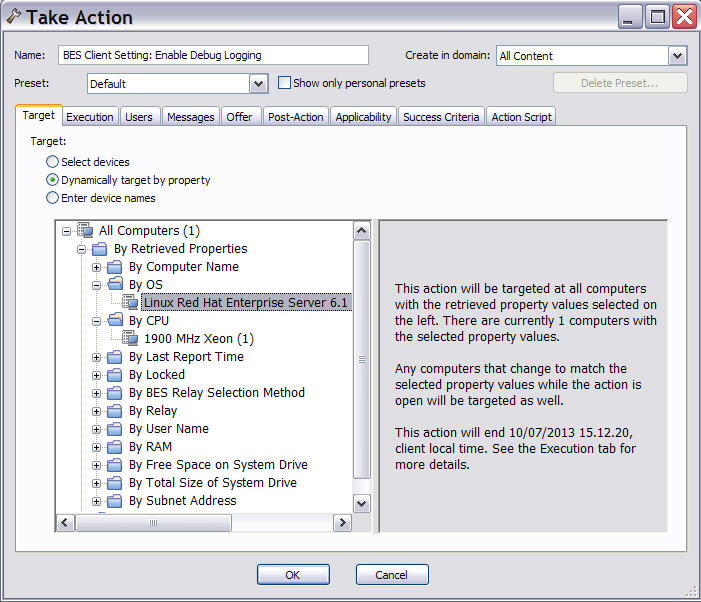701x602 pixels.
Task: Click tree scroll down arrow
Action: [x=361, y=504]
